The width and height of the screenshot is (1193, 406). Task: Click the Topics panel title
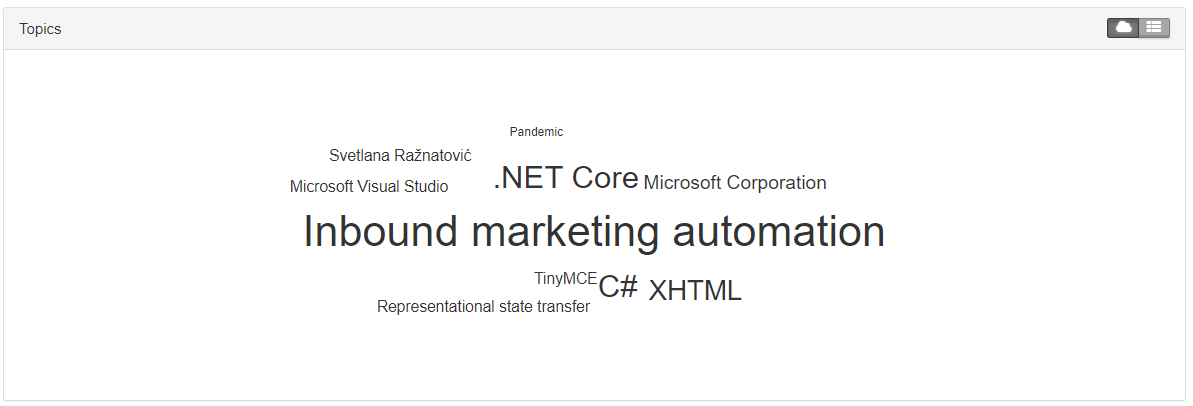(40, 29)
